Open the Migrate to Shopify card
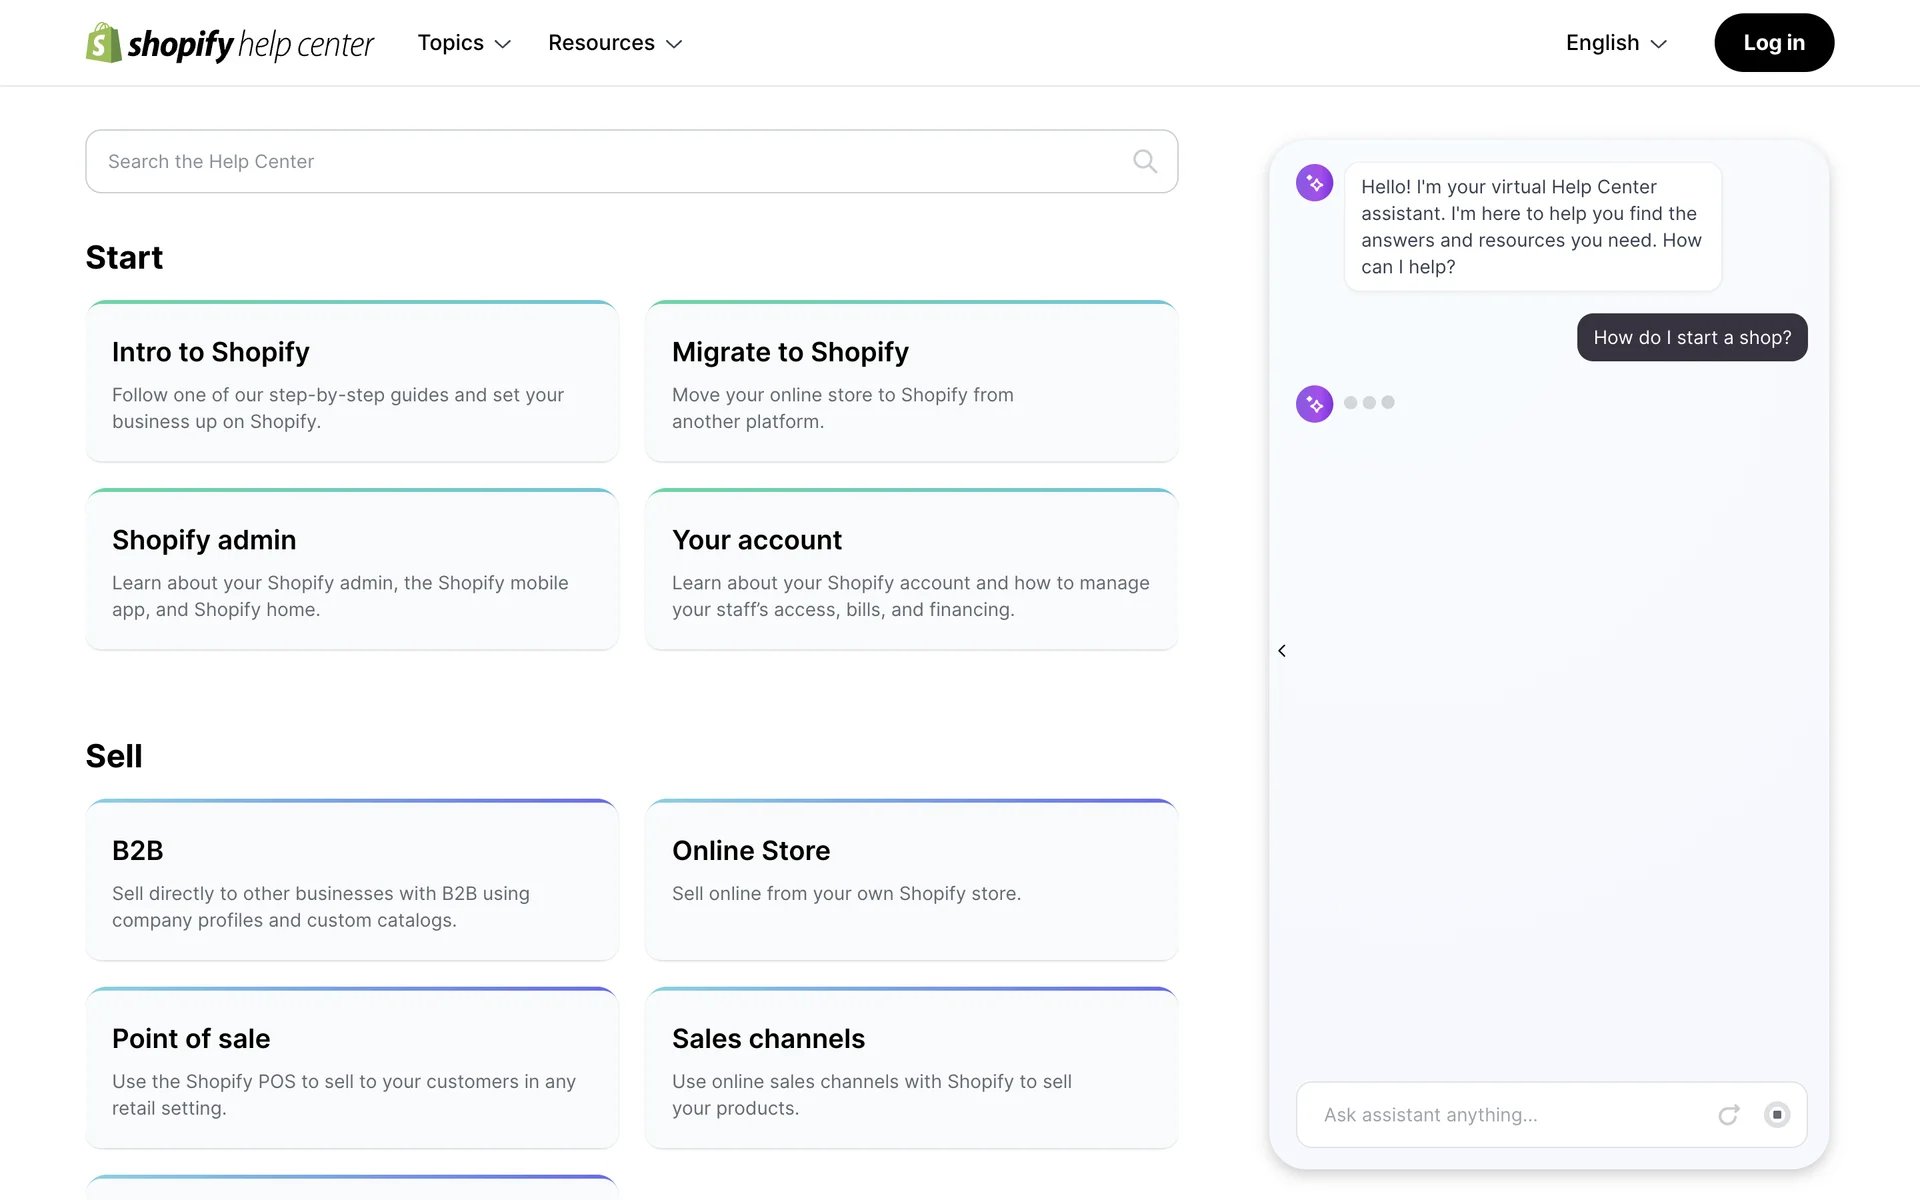The width and height of the screenshot is (1920, 1200). pyautogui.click(x=911, y=382)
